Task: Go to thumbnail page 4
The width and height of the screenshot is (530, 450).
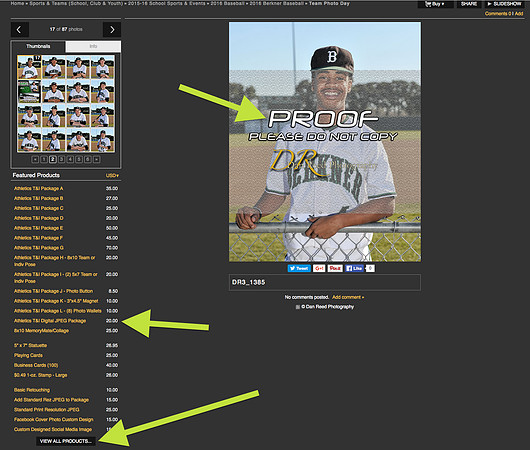Action: (x=70, y=159)
